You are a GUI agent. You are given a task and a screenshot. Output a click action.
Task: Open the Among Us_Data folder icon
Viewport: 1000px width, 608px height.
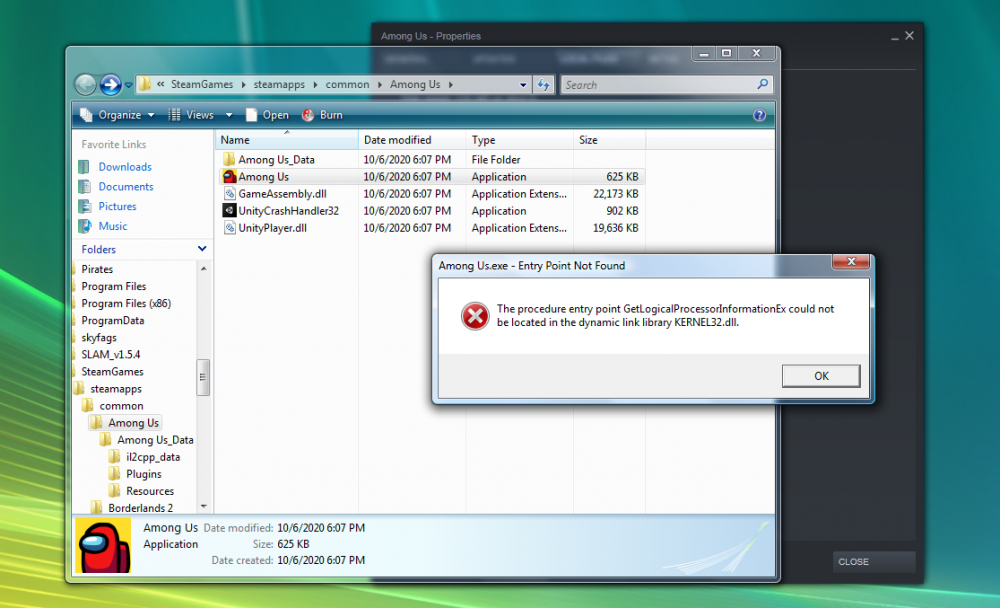click(x=229, y=160)
